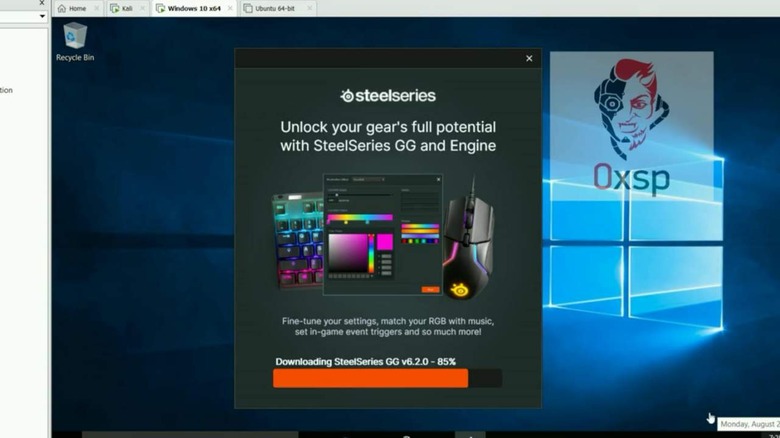780x438 pixels.
Task: Click the 0xsp logo image on desktop
Action: (631, 126)
